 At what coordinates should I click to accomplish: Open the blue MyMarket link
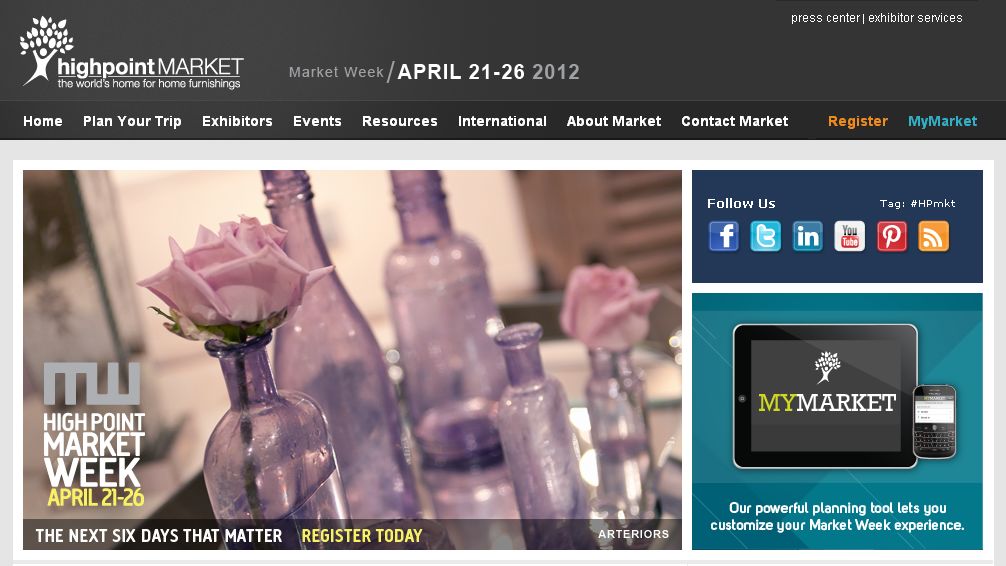(x=942, y=121)
